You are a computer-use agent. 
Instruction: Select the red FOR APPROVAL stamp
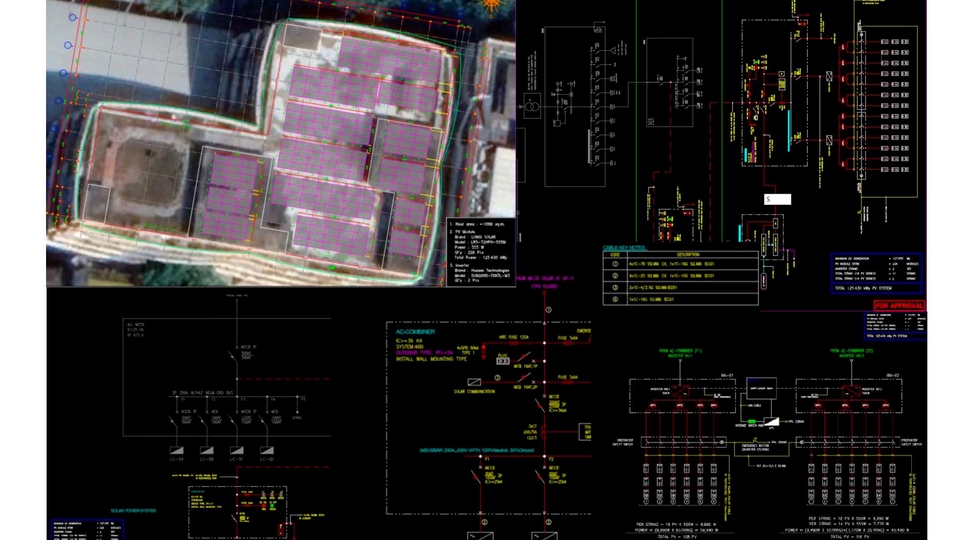[x=898, y=305]
